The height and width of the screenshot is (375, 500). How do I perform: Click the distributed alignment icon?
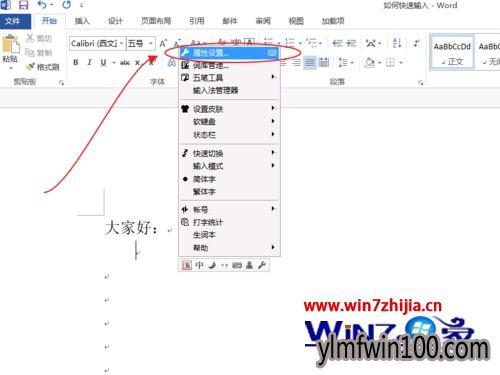tap(324, 62)
